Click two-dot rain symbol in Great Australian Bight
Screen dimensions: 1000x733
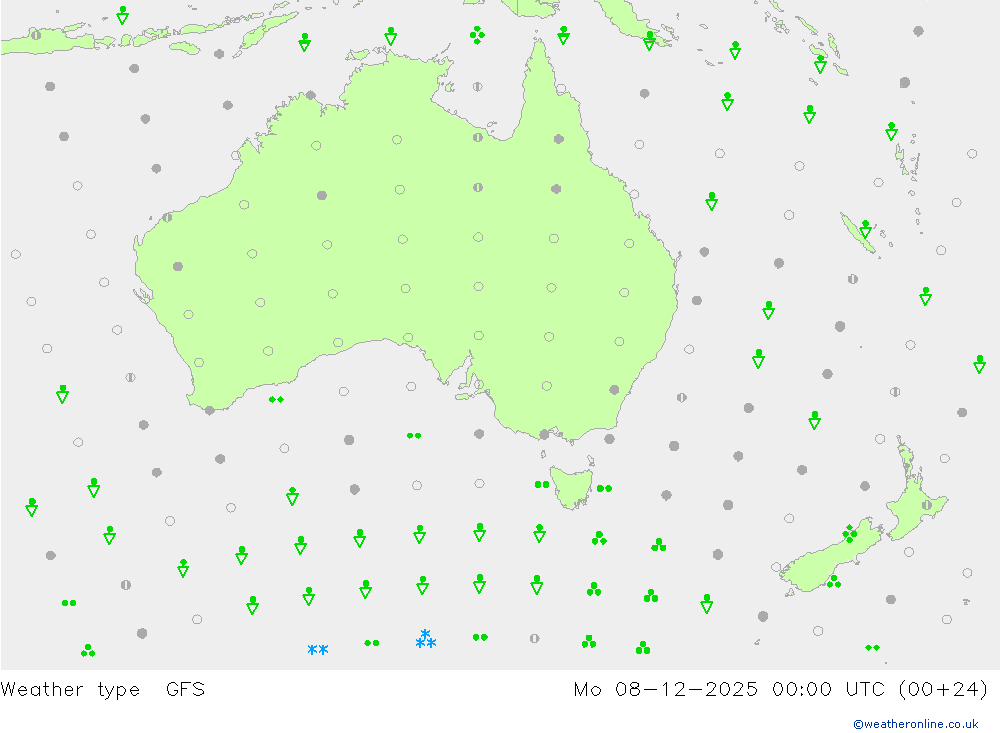(x=414, y=436)
